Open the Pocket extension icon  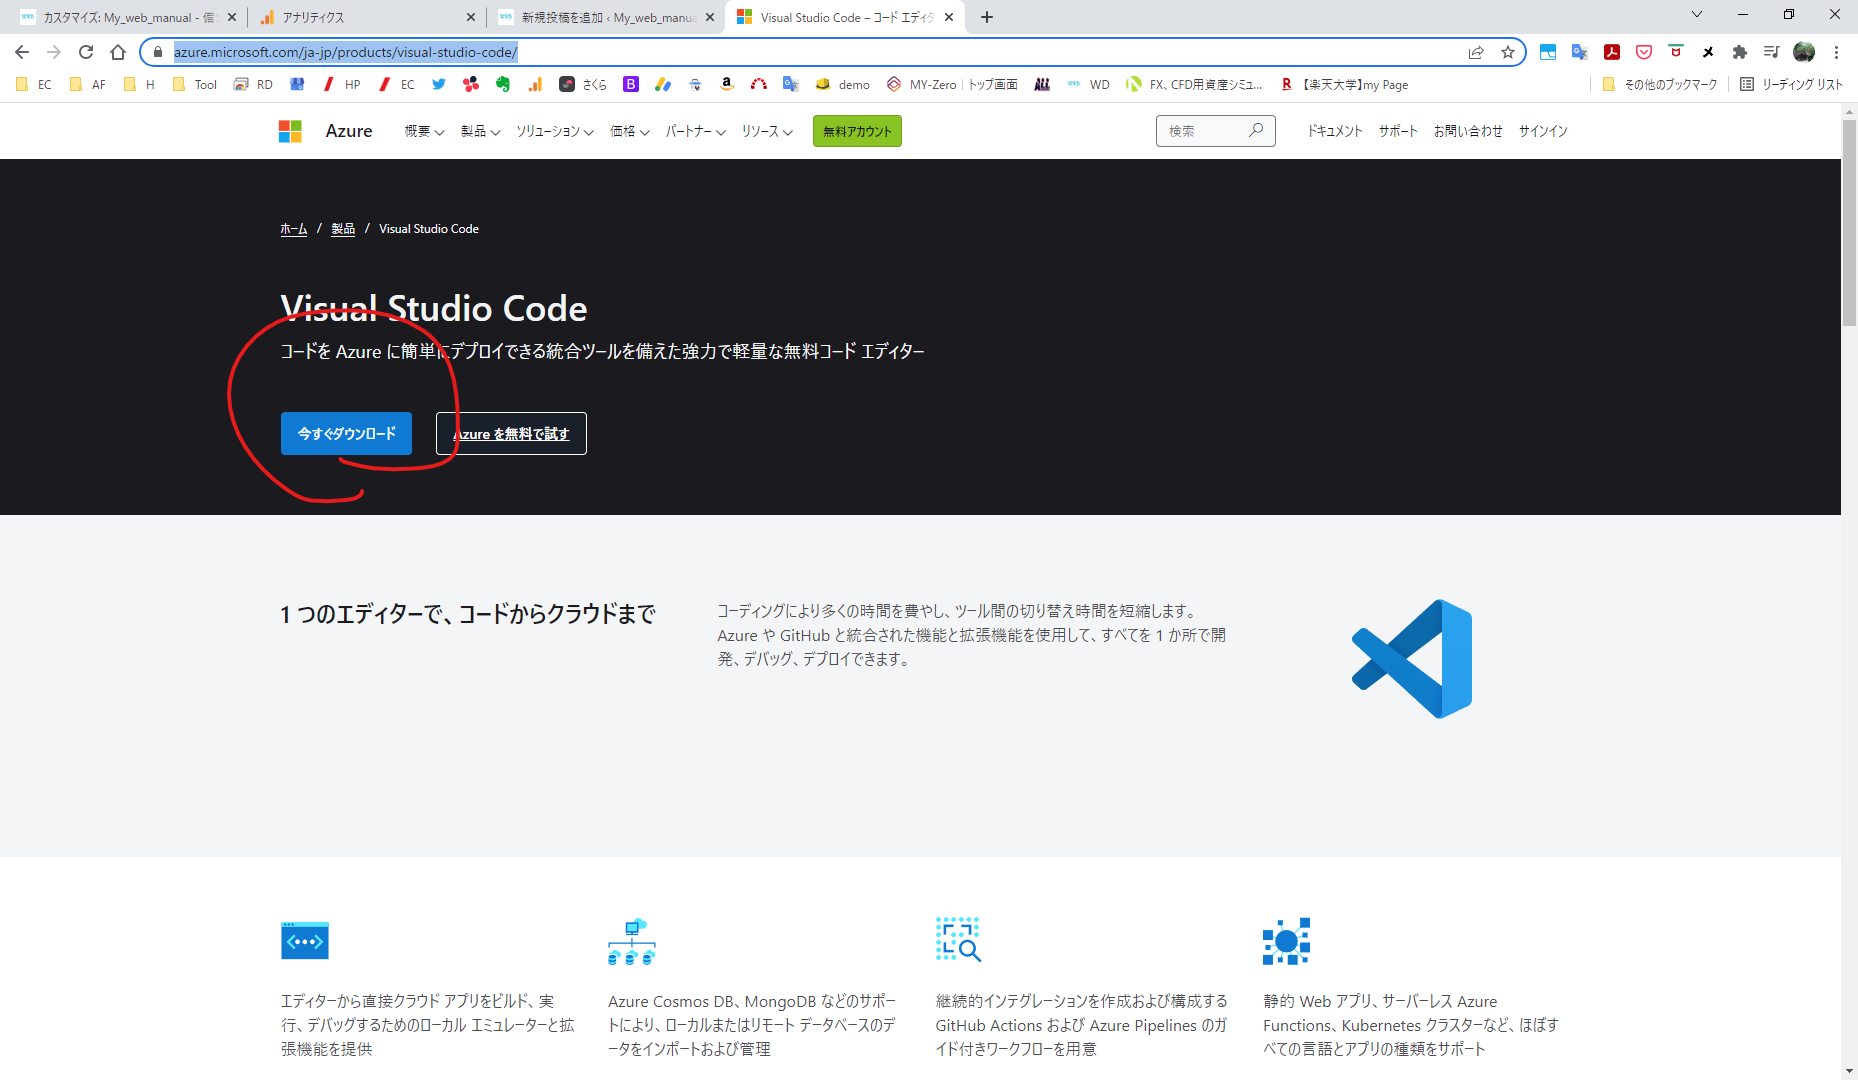1644,52
